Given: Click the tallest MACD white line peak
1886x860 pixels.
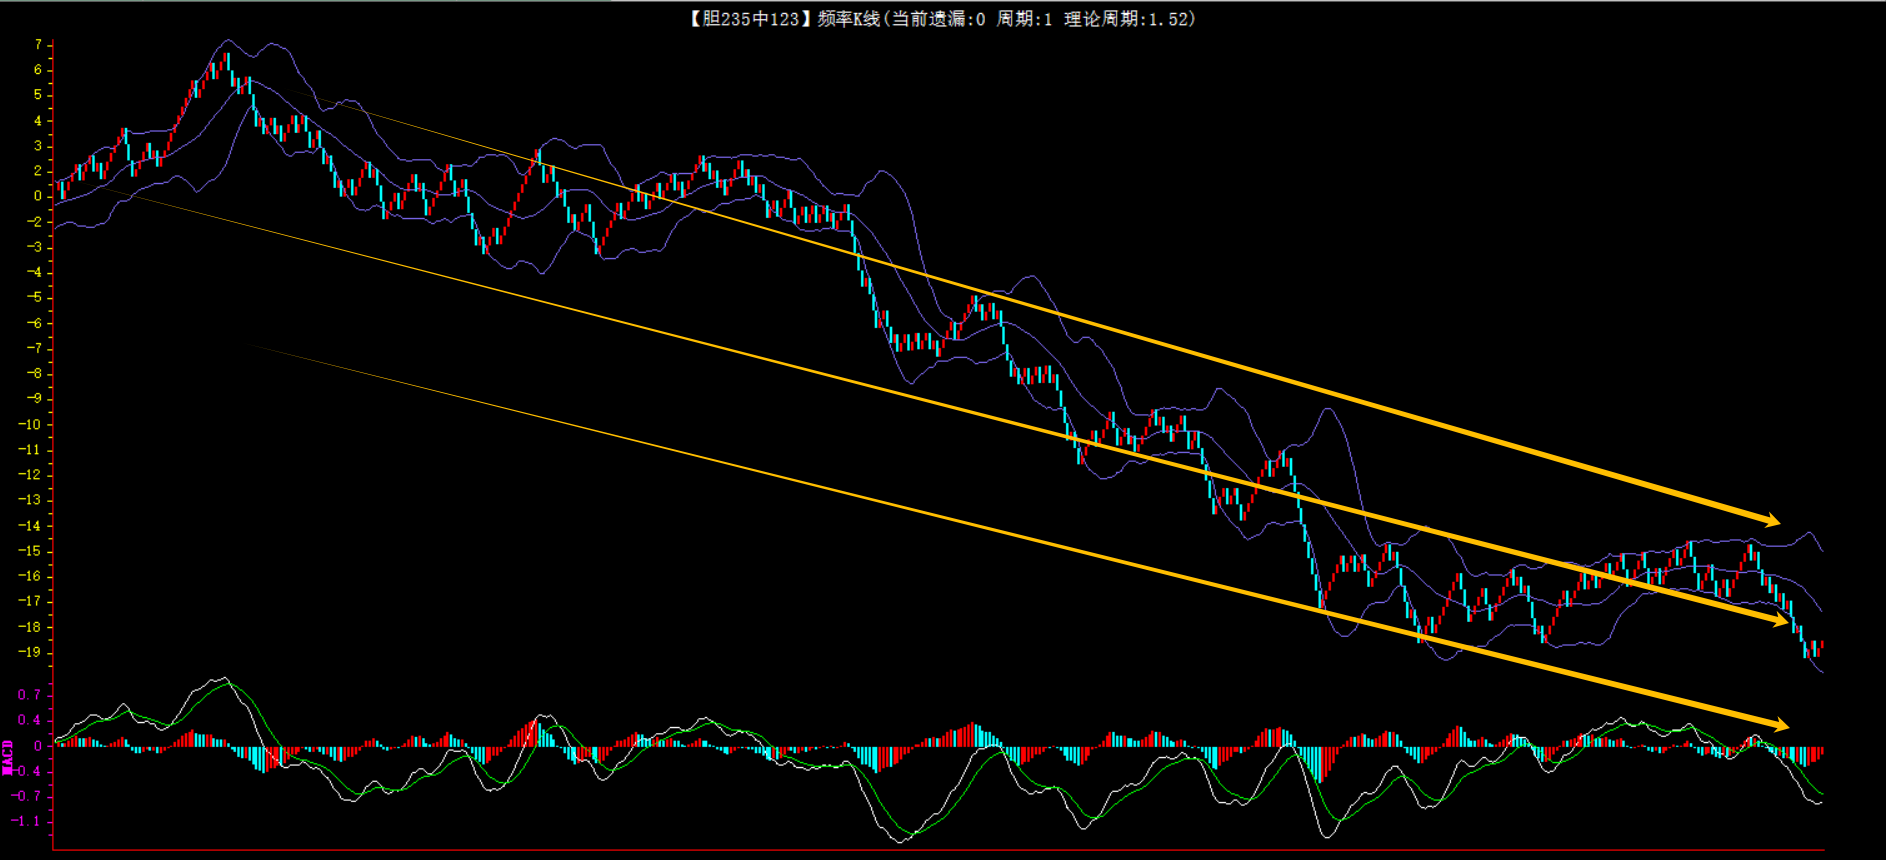Looking at the screenshot, I should click(221, 678).
